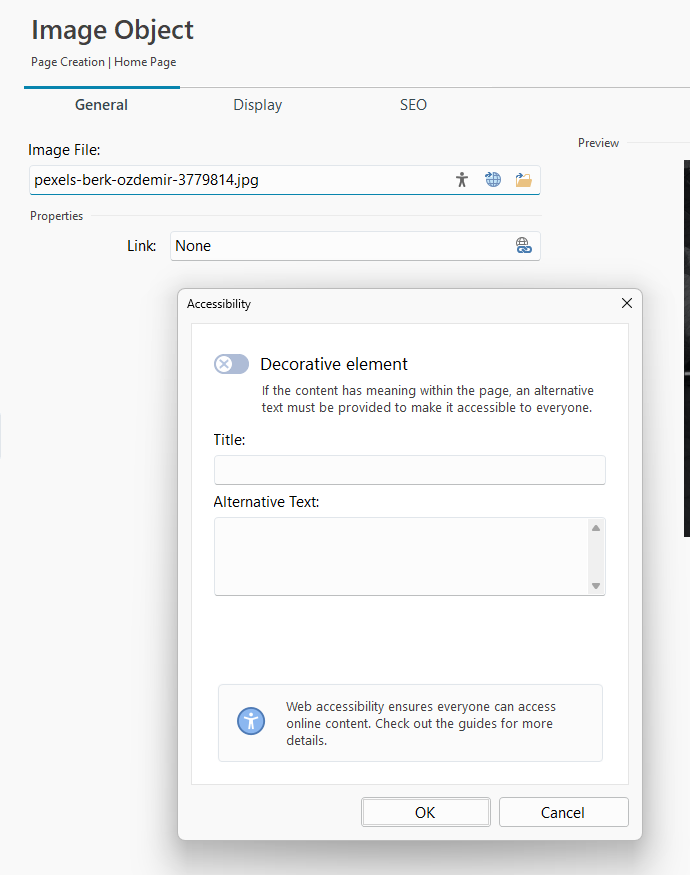Enable the Decorative element toggle
Viewport: 690px width, 875px height.
coord(231,364)
